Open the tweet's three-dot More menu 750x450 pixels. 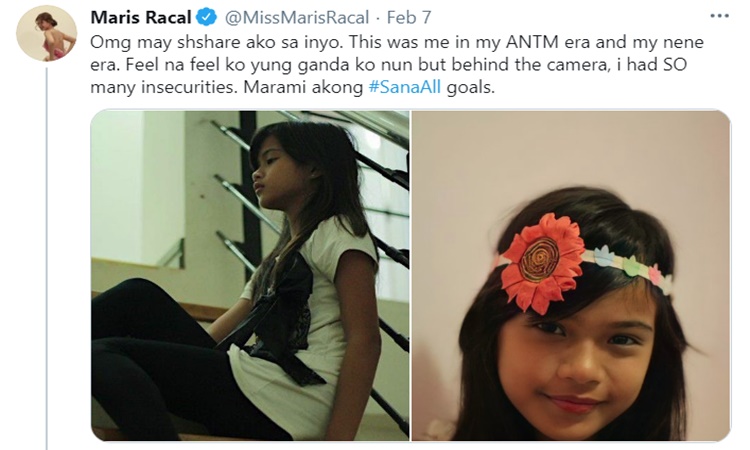click(x=718, y=16)
